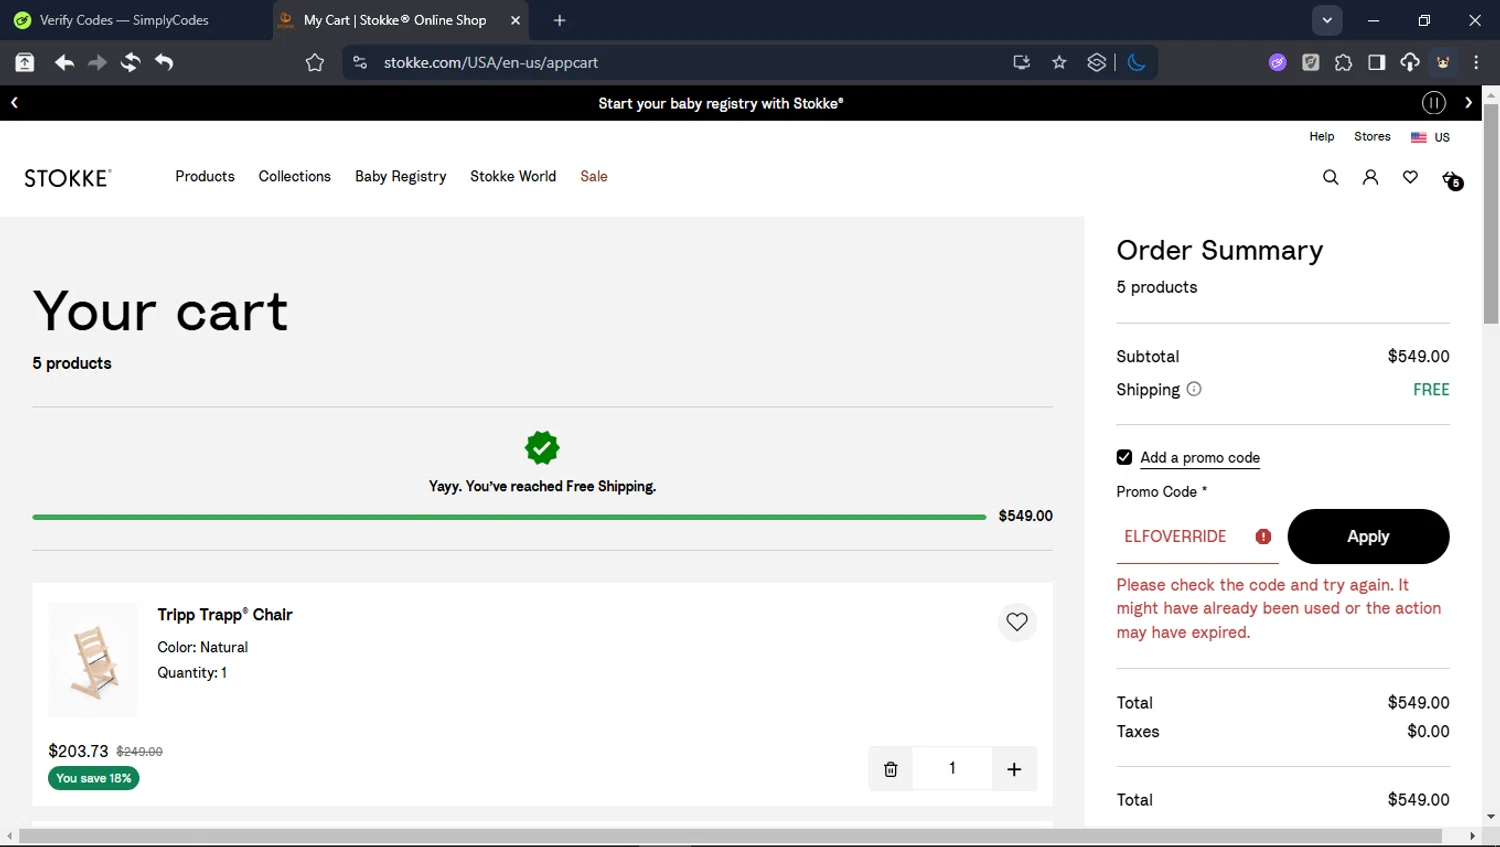
Task: Go to previous banner announcement arrow
Action: pos(14,103)
